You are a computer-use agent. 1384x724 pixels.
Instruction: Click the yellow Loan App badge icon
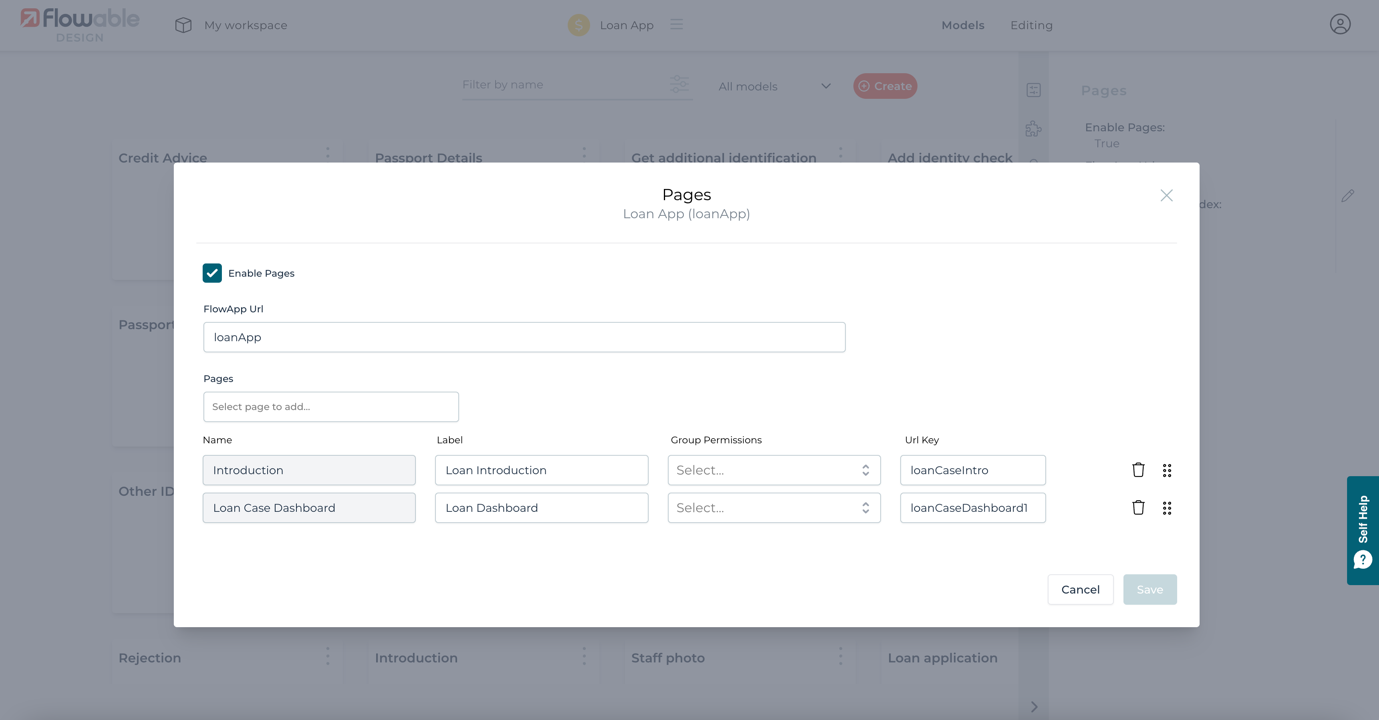pos(578,24)
